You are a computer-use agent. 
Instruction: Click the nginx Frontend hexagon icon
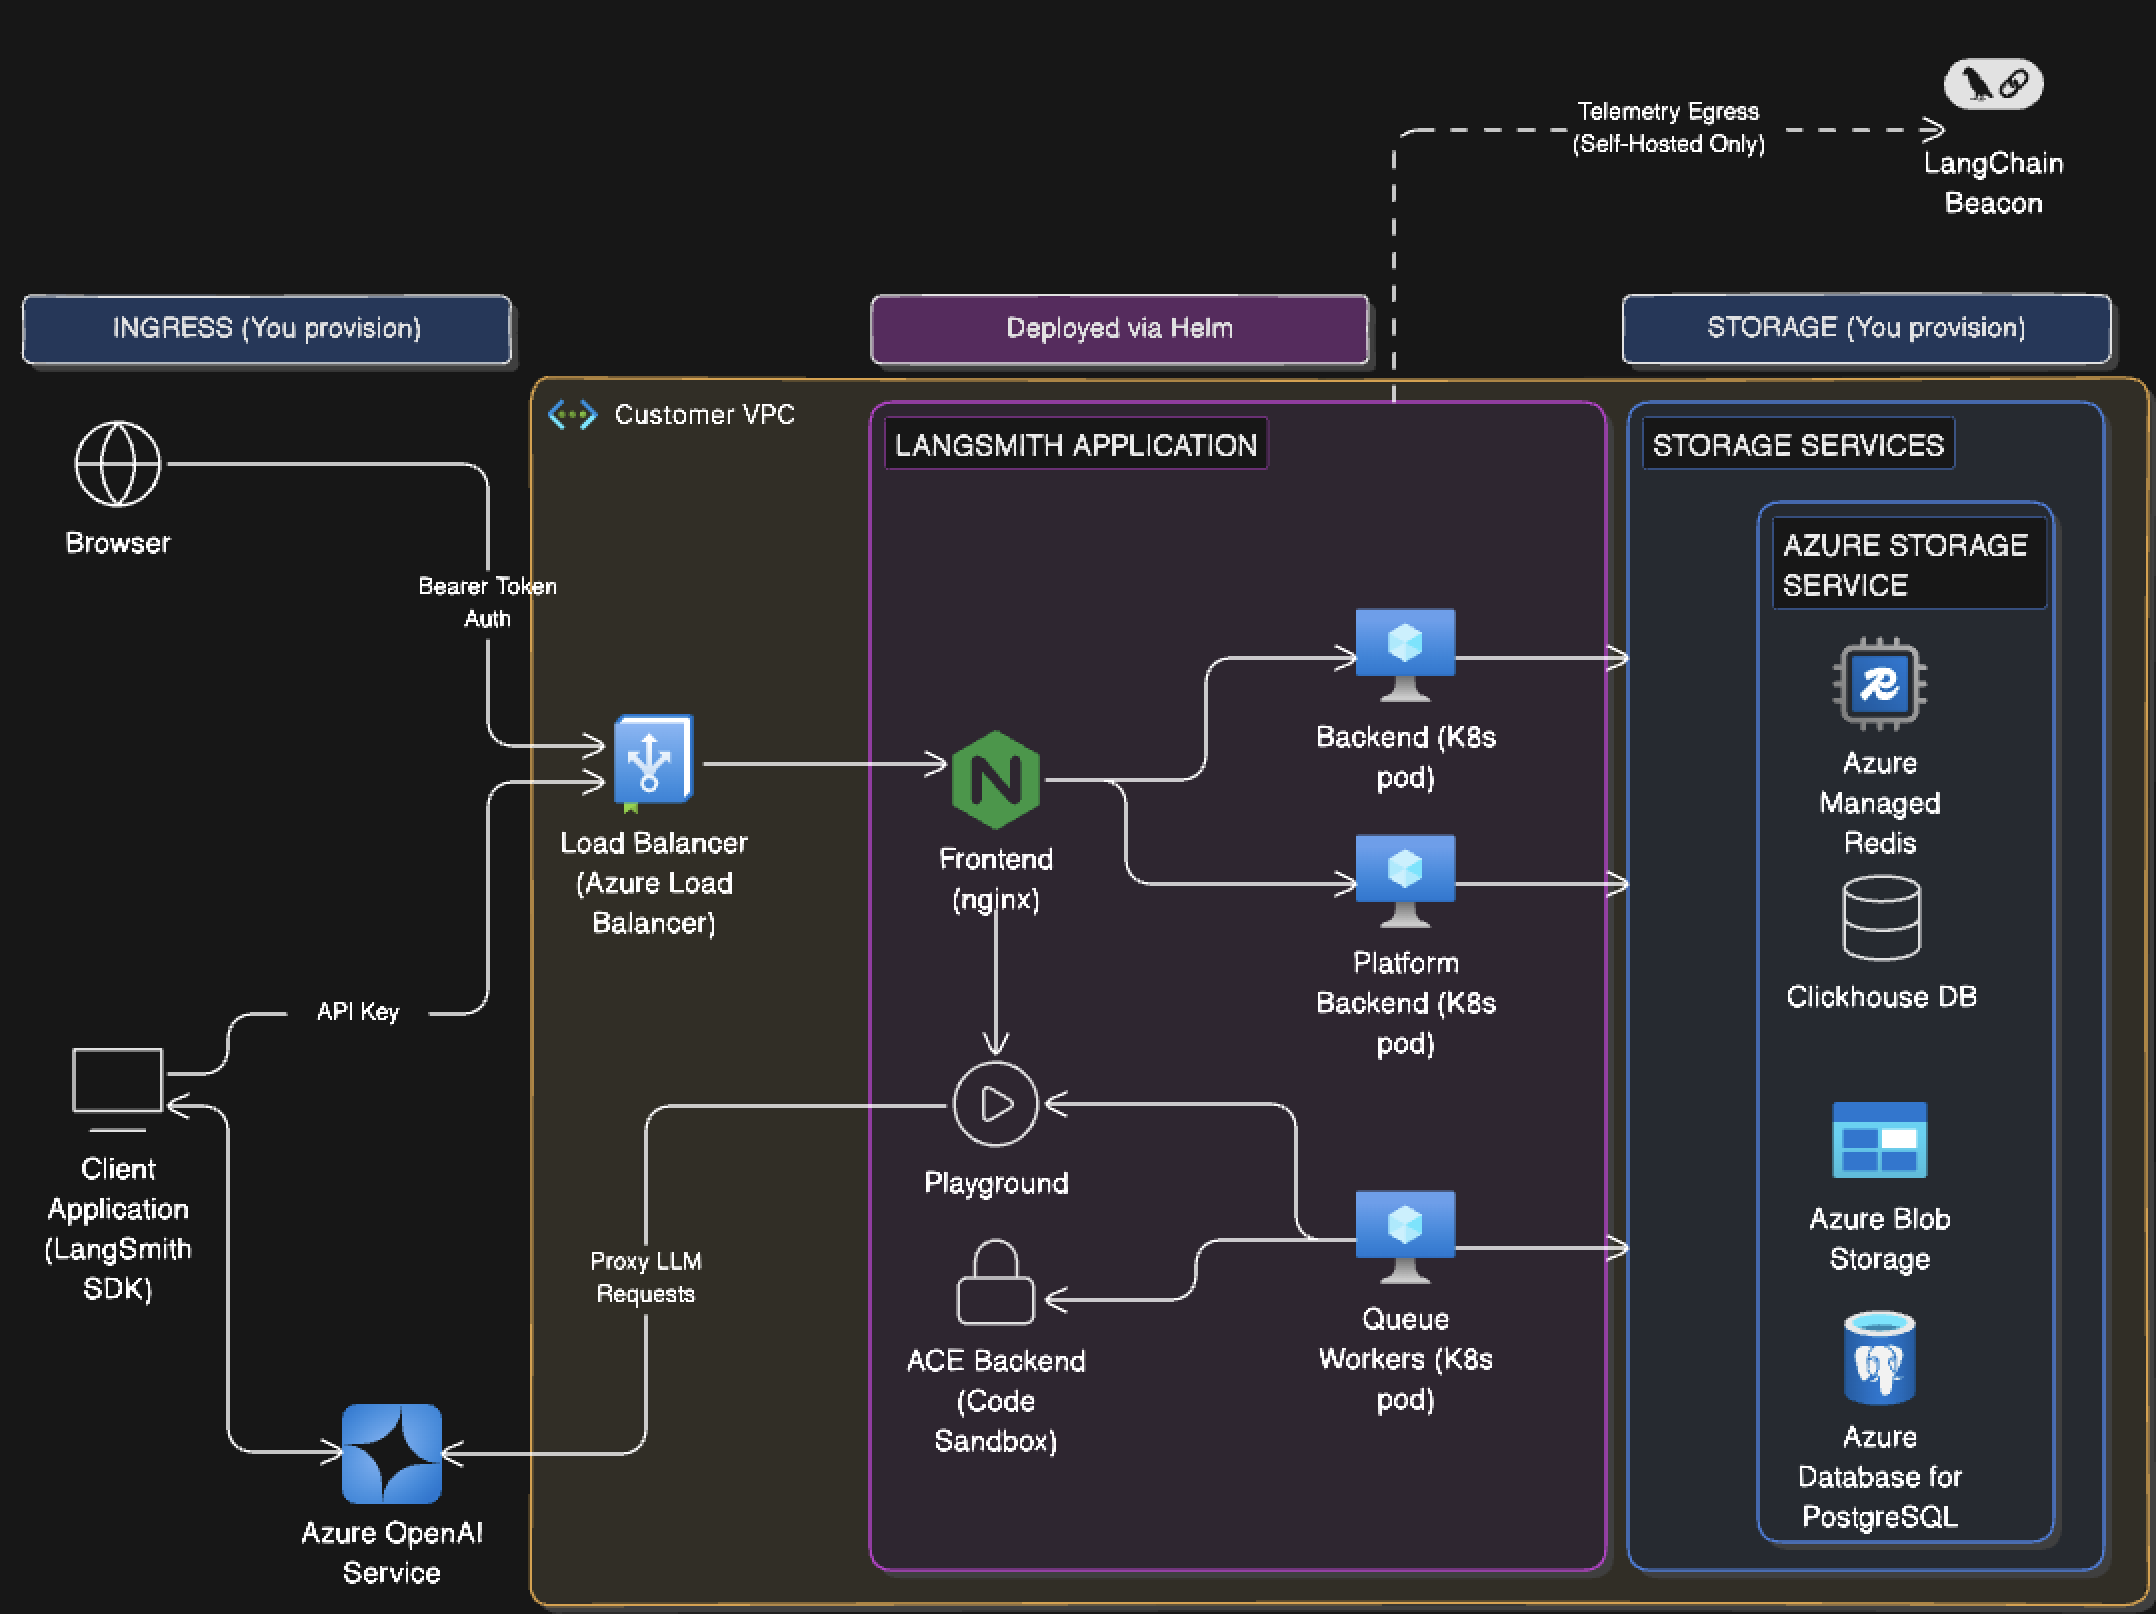[x=995, y=779]
